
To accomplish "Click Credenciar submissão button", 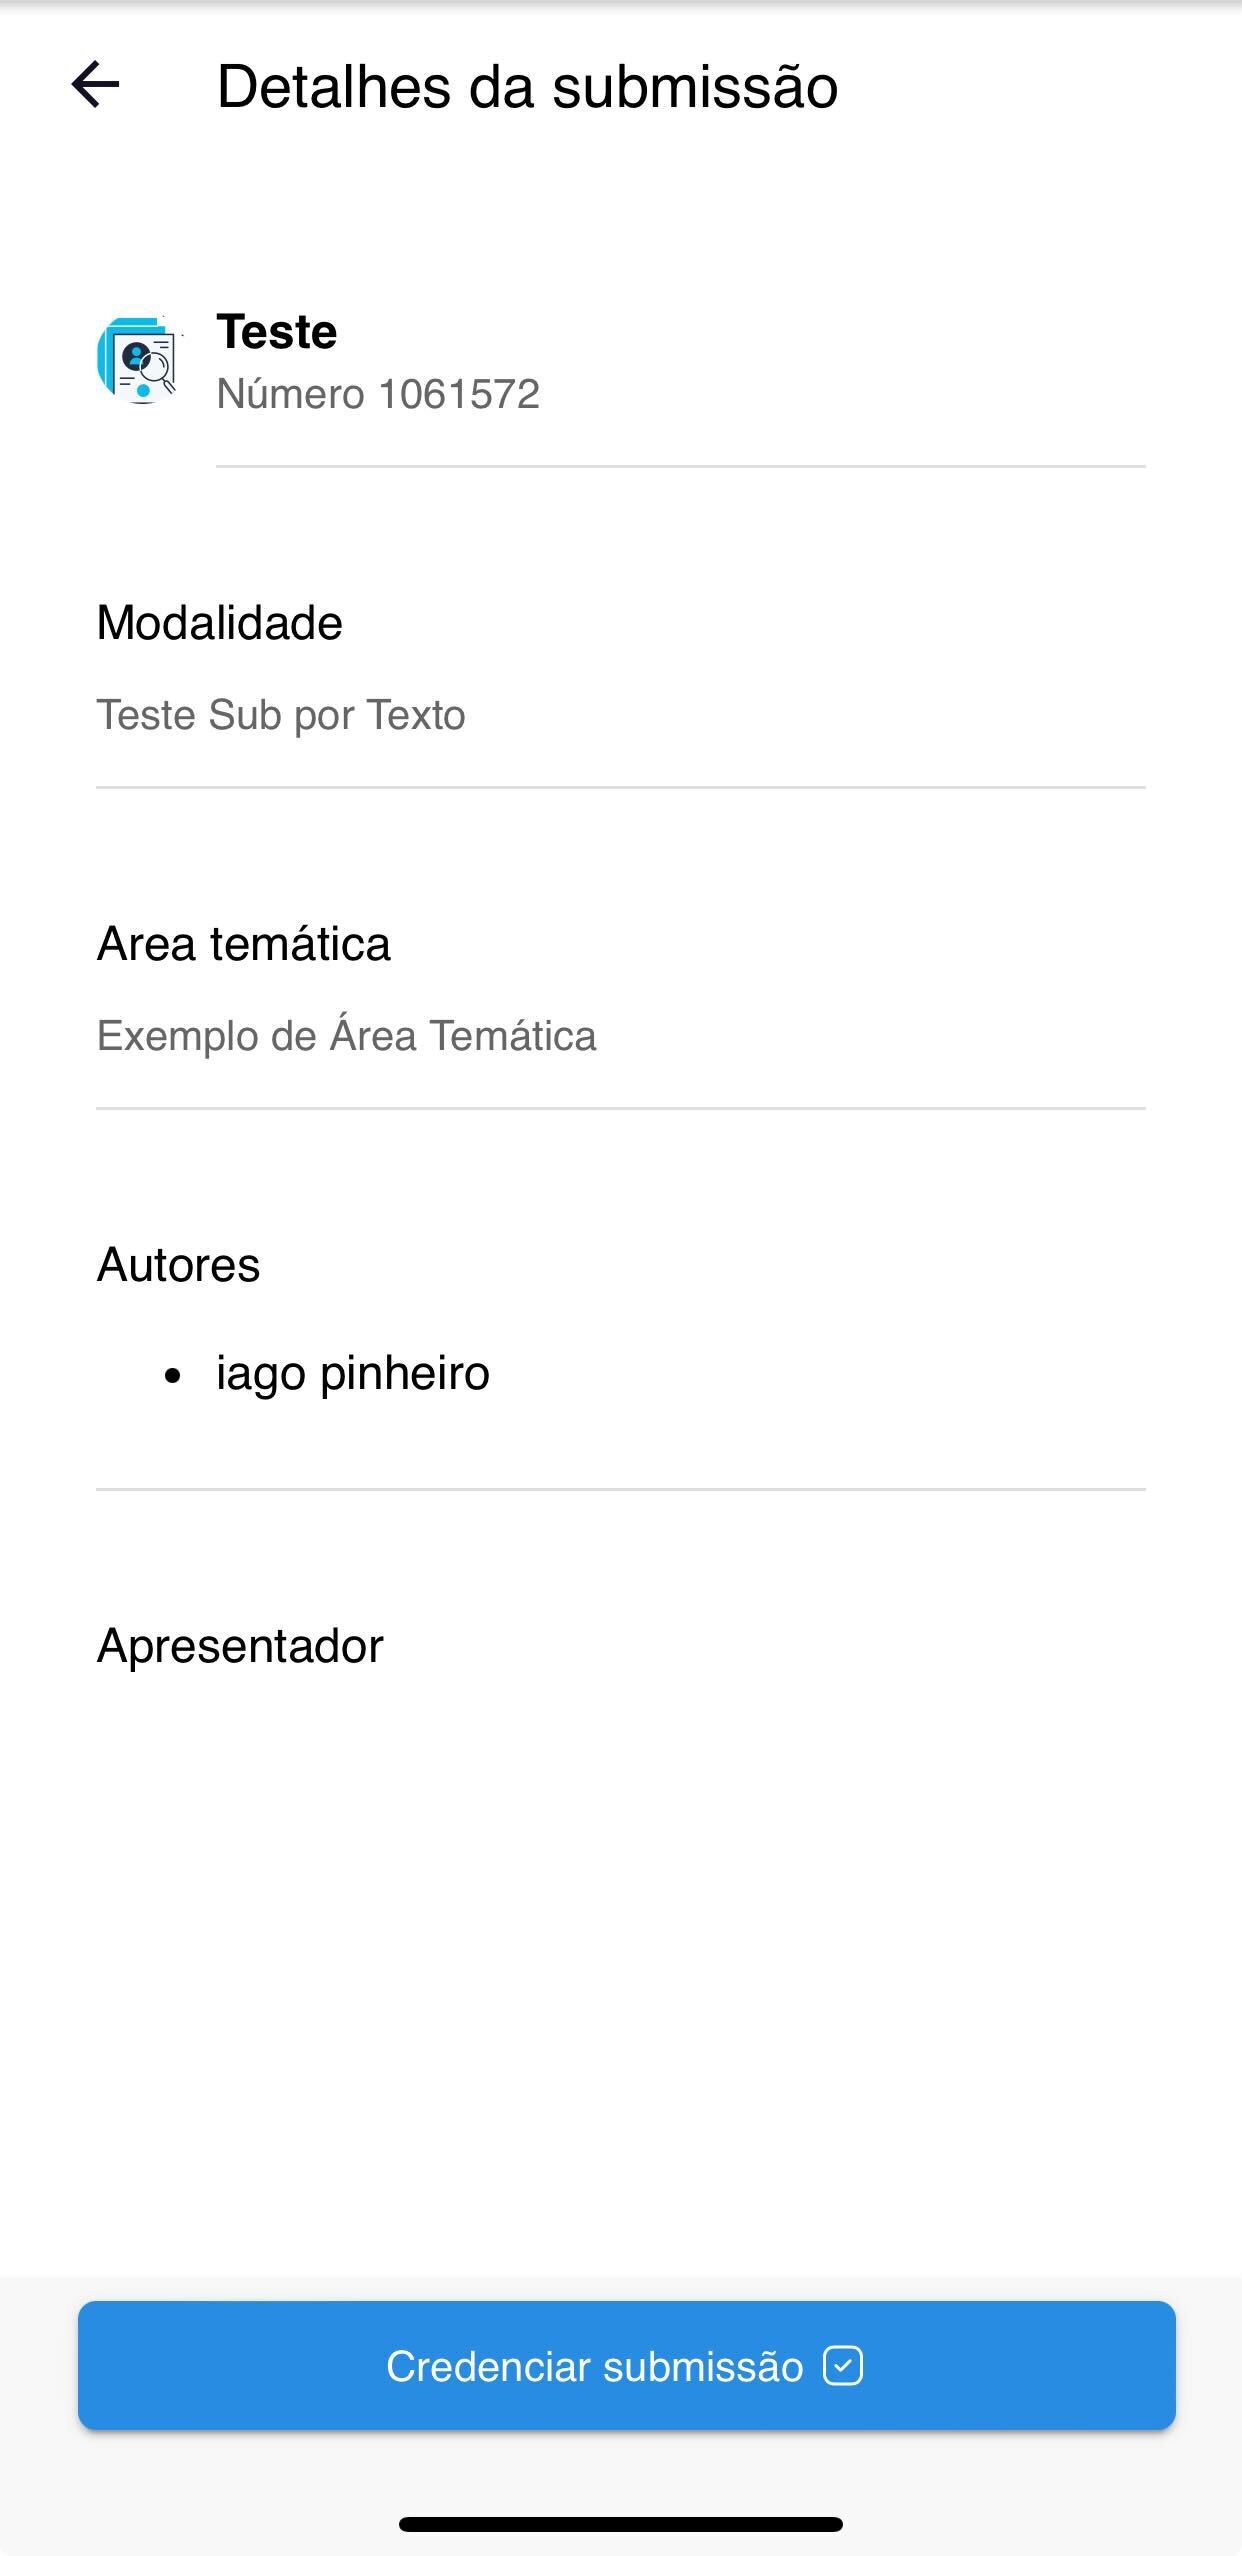I will point(626,2365).
